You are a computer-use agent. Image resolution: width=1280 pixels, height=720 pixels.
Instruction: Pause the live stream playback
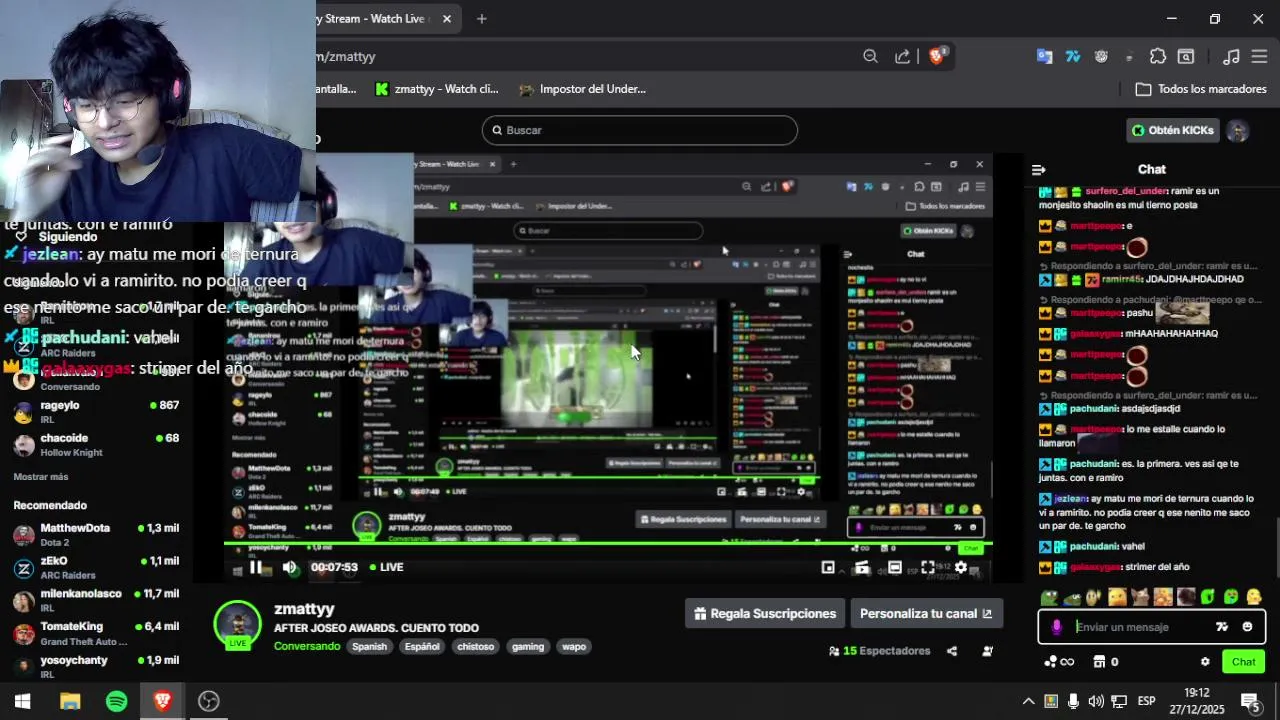(x=256, y=567)
